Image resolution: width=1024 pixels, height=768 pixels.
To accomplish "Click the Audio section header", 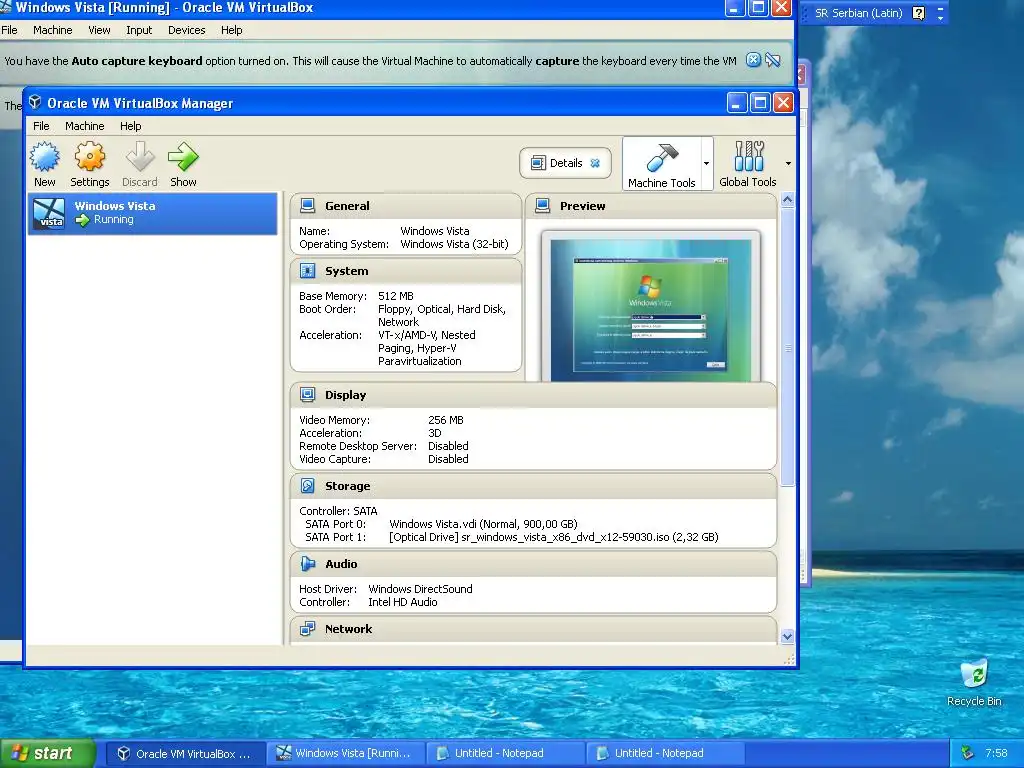I will (534, 563).
